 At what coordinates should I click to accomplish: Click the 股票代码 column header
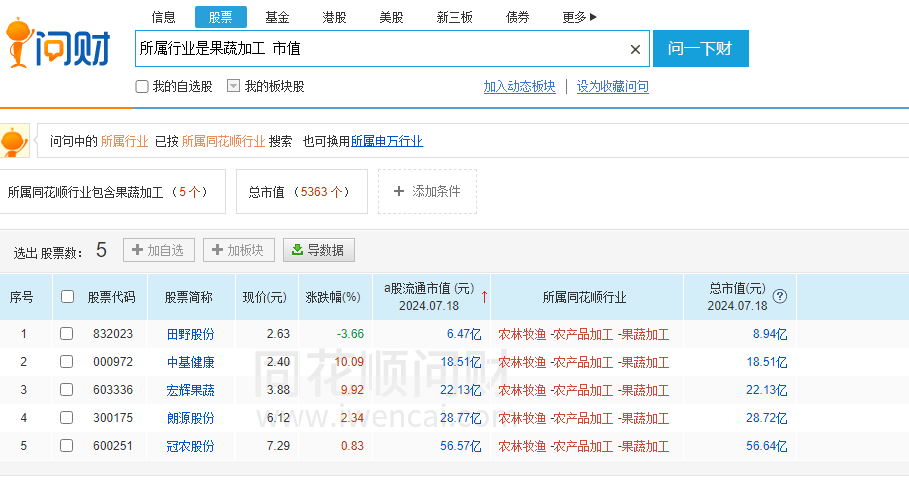[x=111, y=297]
